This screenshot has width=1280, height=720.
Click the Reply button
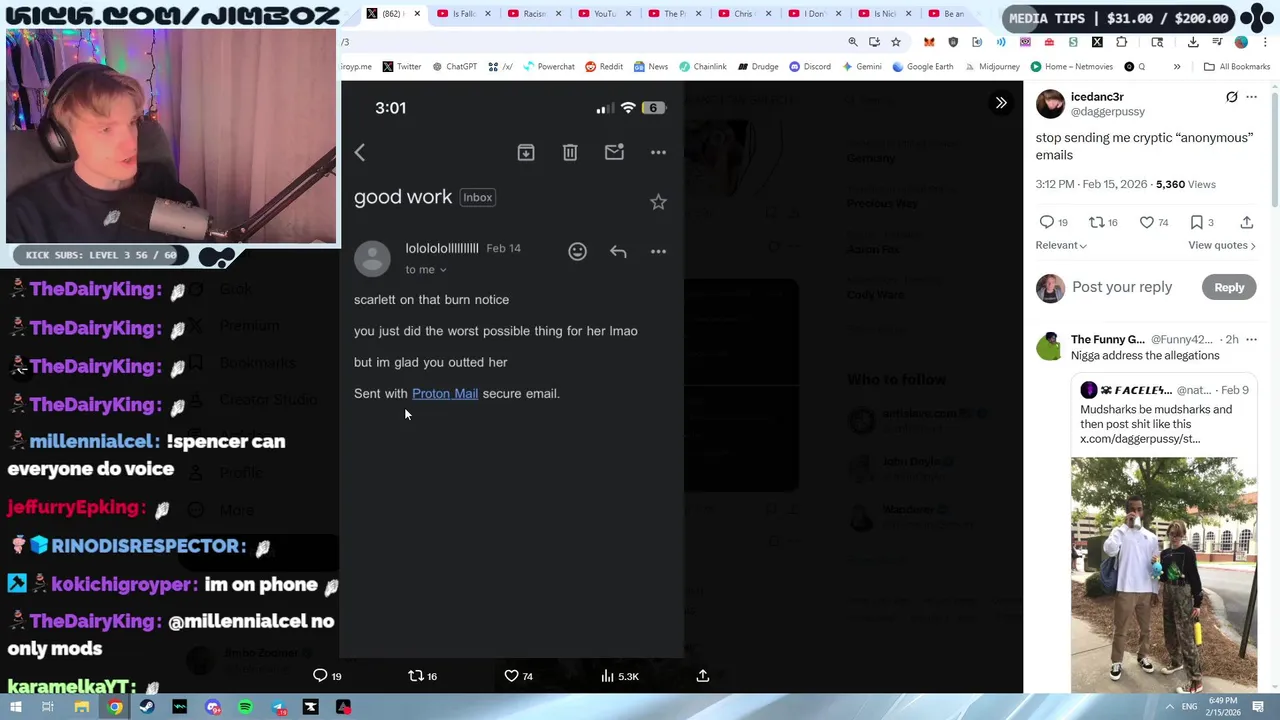(x=1229, y=287)
